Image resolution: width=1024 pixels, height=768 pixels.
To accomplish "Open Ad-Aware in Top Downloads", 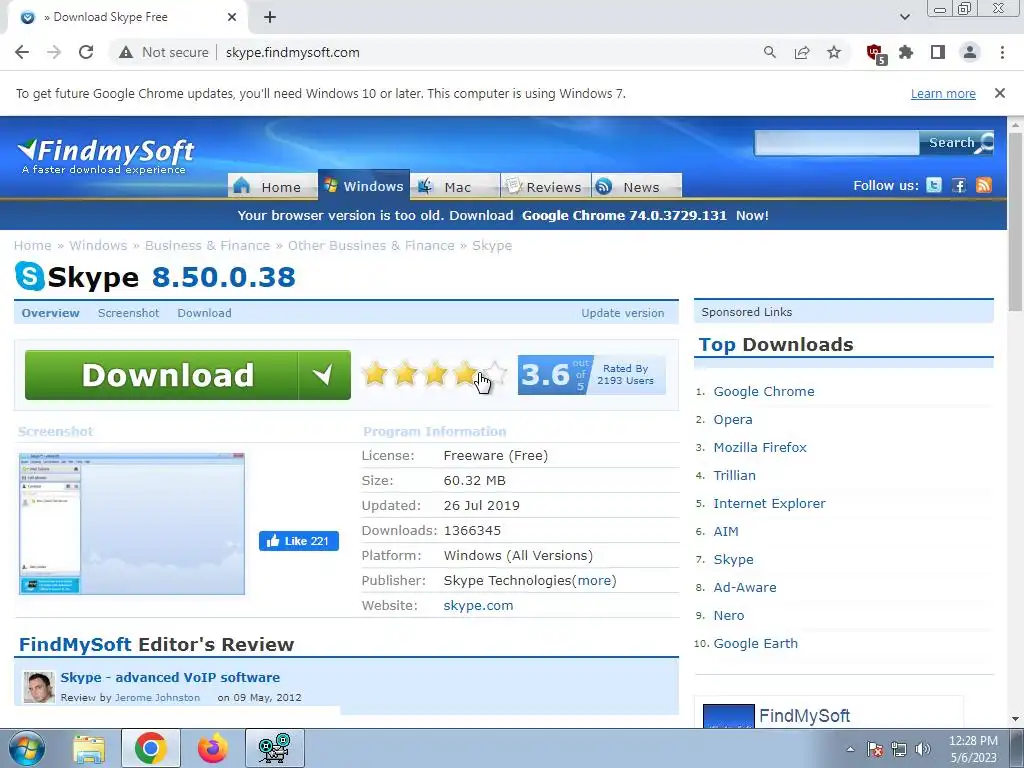I will pyautogui.click(x=744, y=587).
